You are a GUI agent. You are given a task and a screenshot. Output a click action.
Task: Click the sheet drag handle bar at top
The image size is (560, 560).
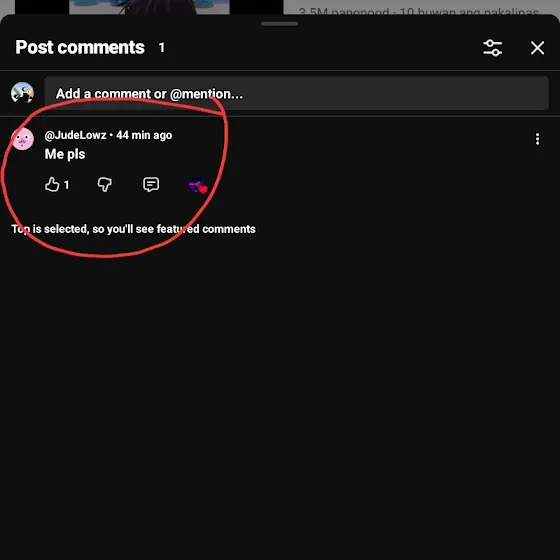[x=279, y=24]
